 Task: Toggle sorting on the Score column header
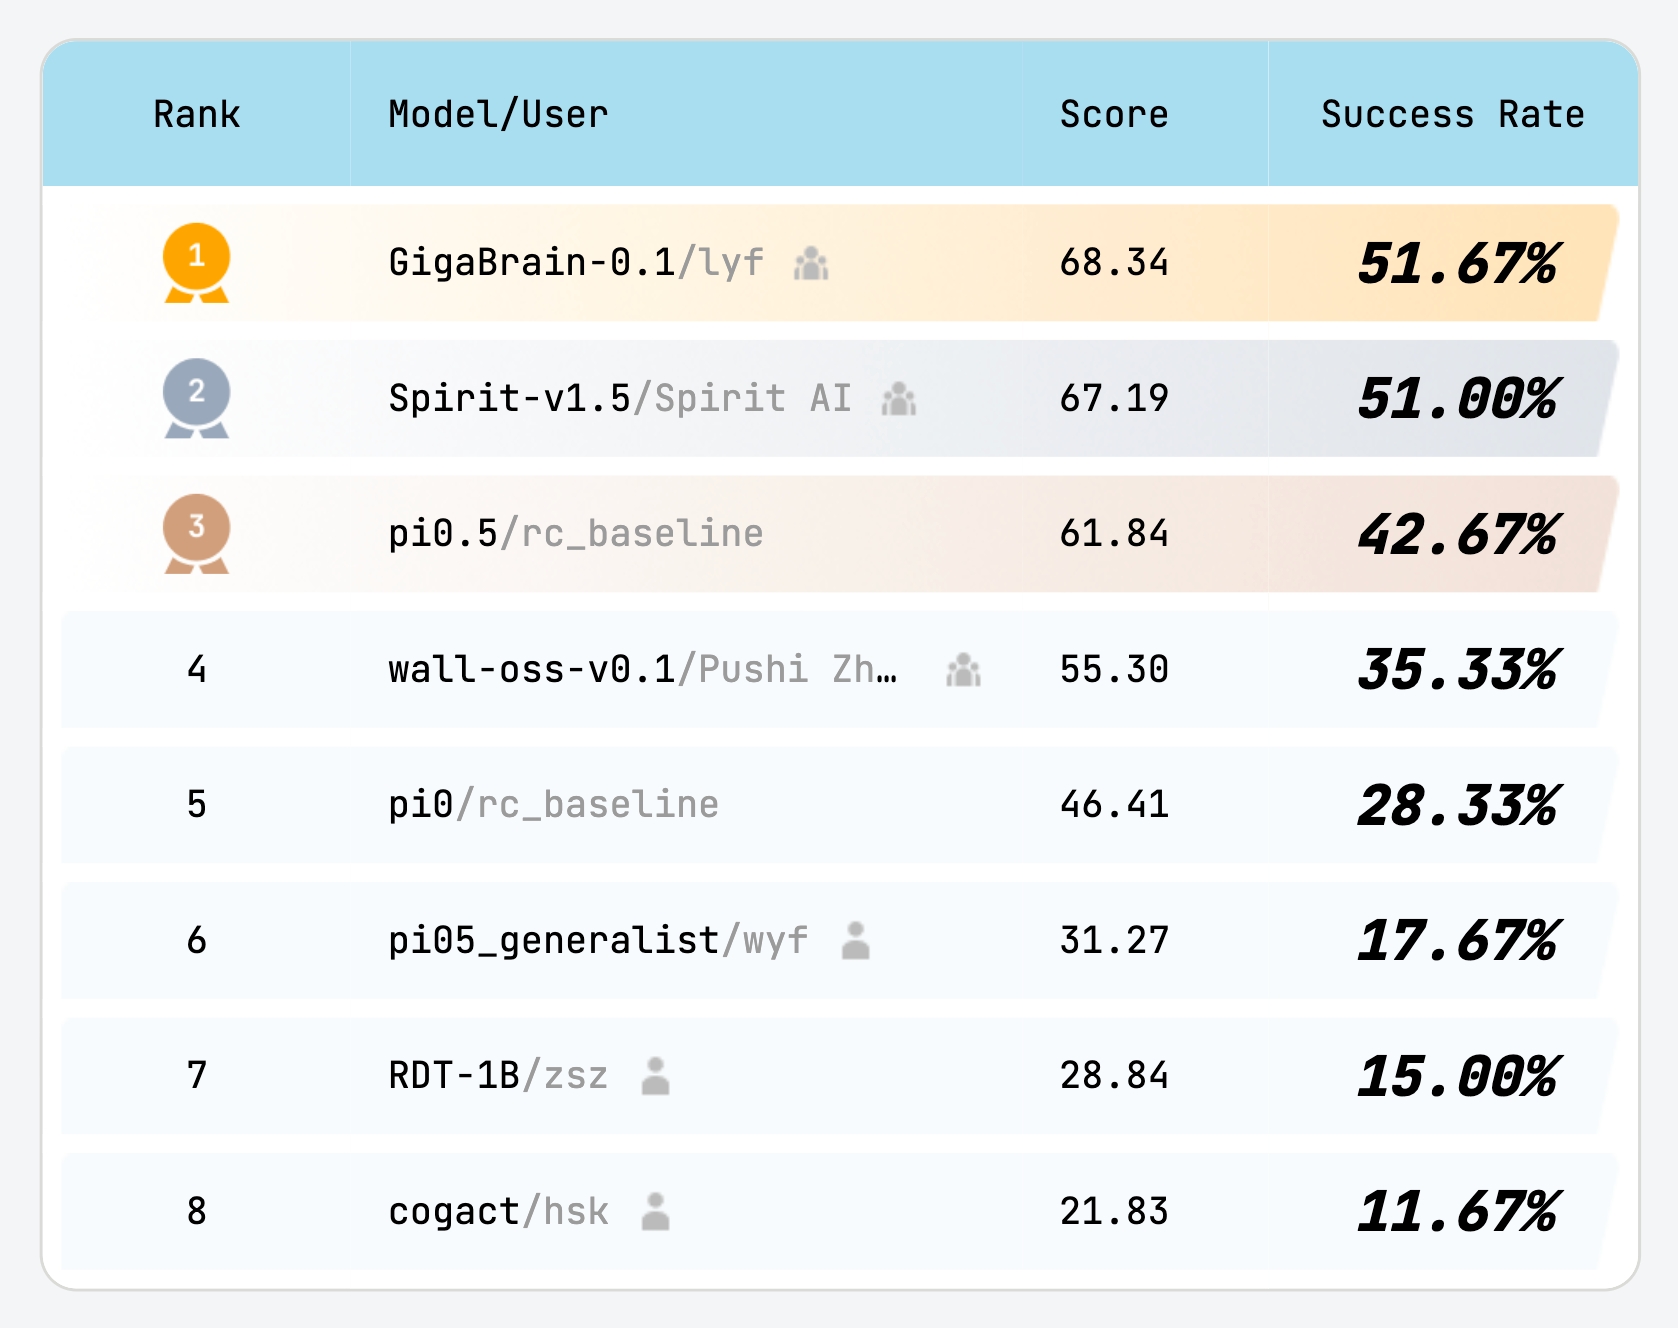(1113, 114)
